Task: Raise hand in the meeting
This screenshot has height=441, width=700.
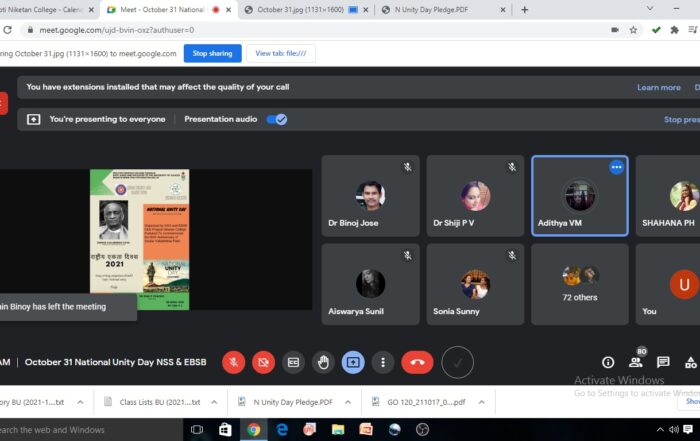Action: 323,362
